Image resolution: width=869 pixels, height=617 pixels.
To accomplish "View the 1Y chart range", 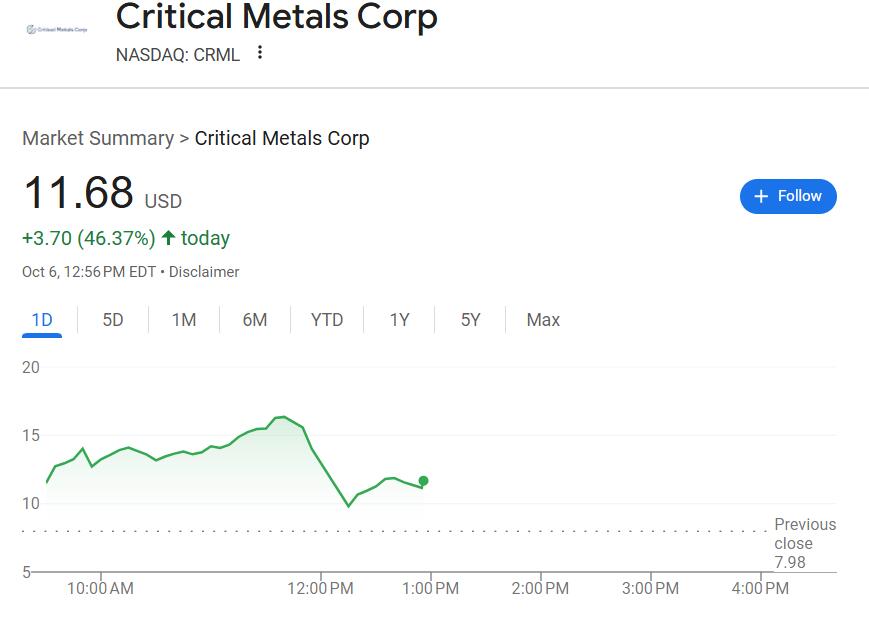I will [x=400, y=320].
